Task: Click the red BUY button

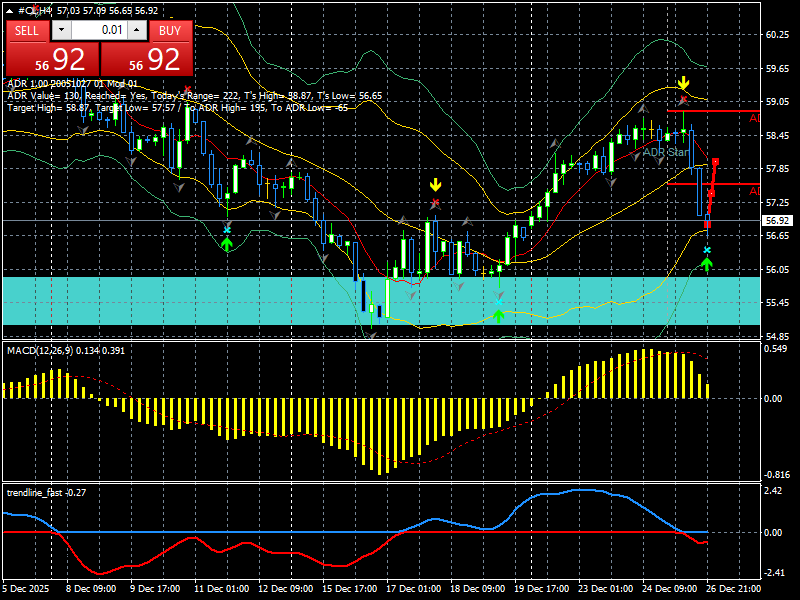Action: coord(170,31)
